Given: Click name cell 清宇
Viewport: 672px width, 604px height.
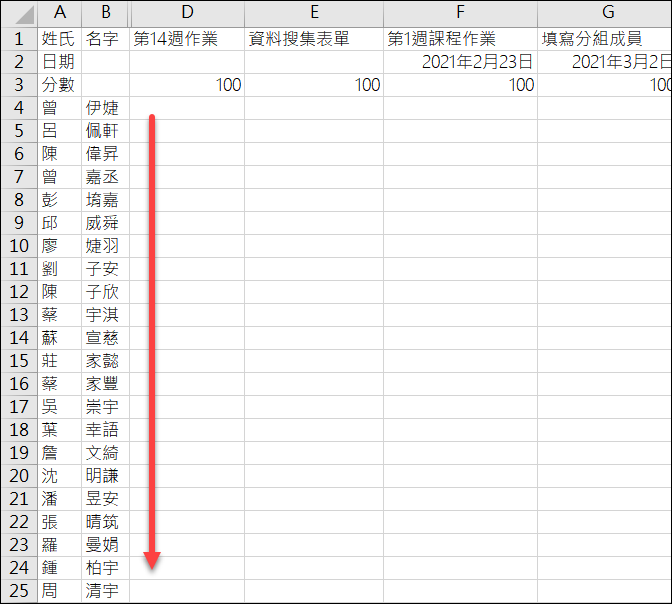Looking at the screenshot, I should pos(105,591).
